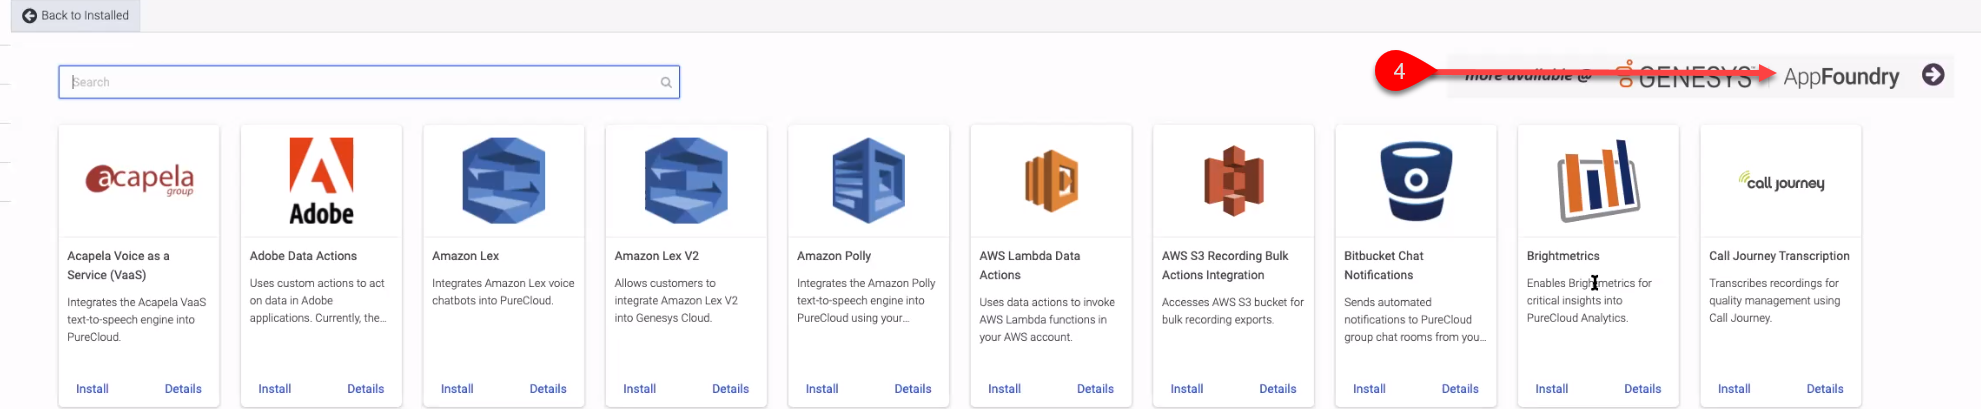Click the AWS S3 Recording Bulk Actions title
Image resolution: width=1981 pixels, height=409 pixels.
click(1225, 265)
